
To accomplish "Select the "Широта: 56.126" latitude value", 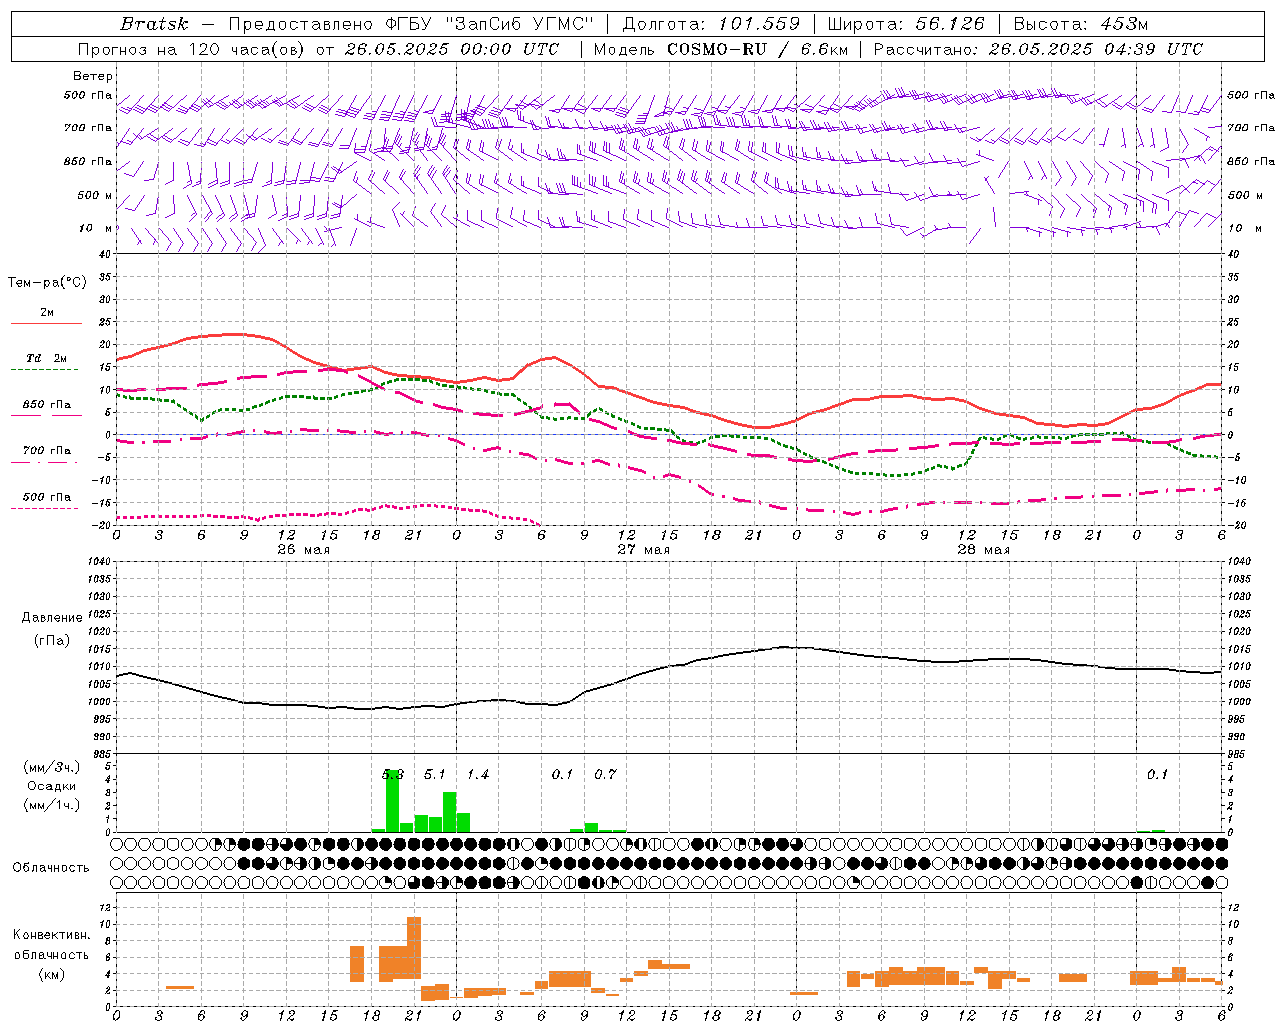I will pos(906,24).
